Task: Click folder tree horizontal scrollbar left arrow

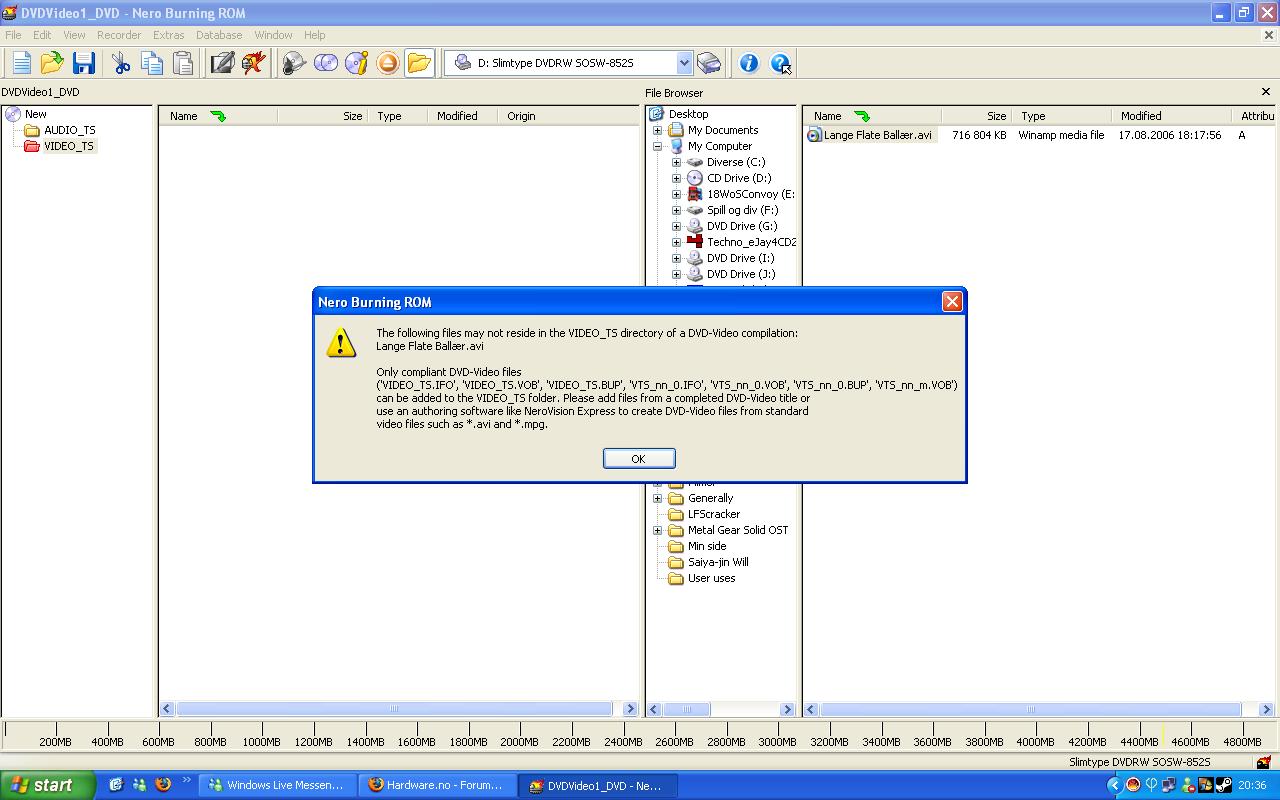Action: [655, 709]
